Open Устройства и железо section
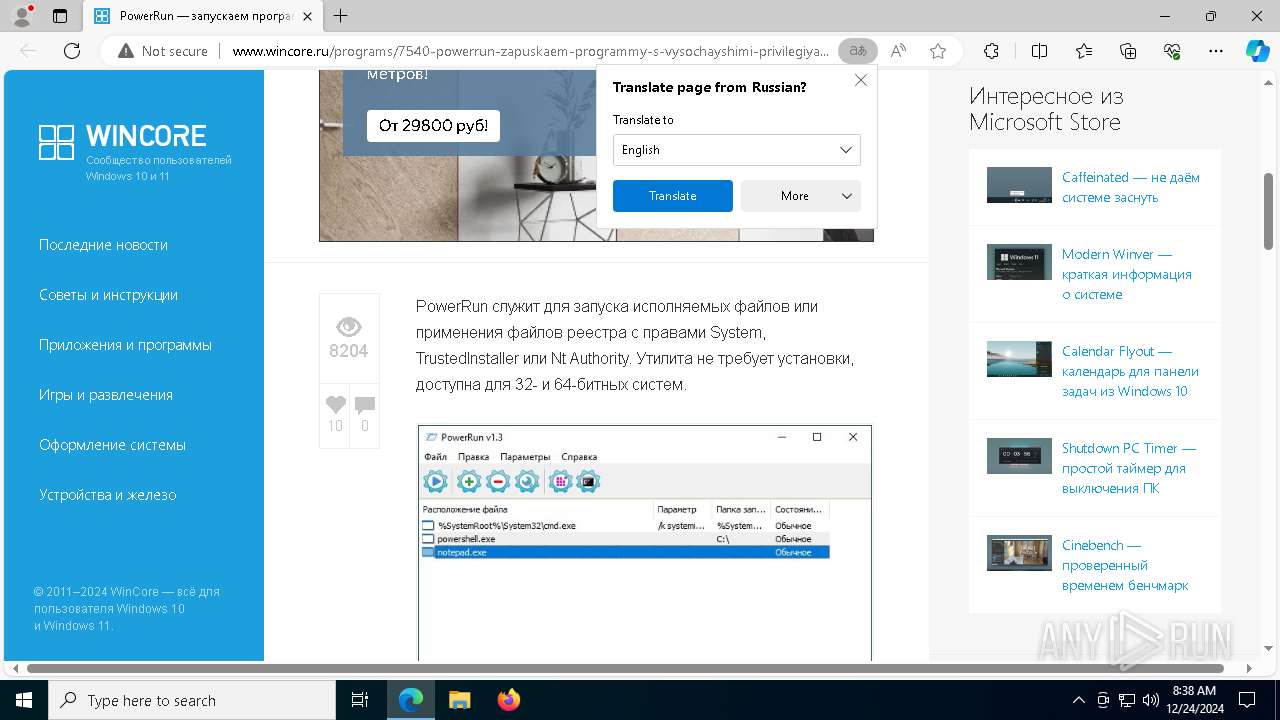 coord(107,495)
